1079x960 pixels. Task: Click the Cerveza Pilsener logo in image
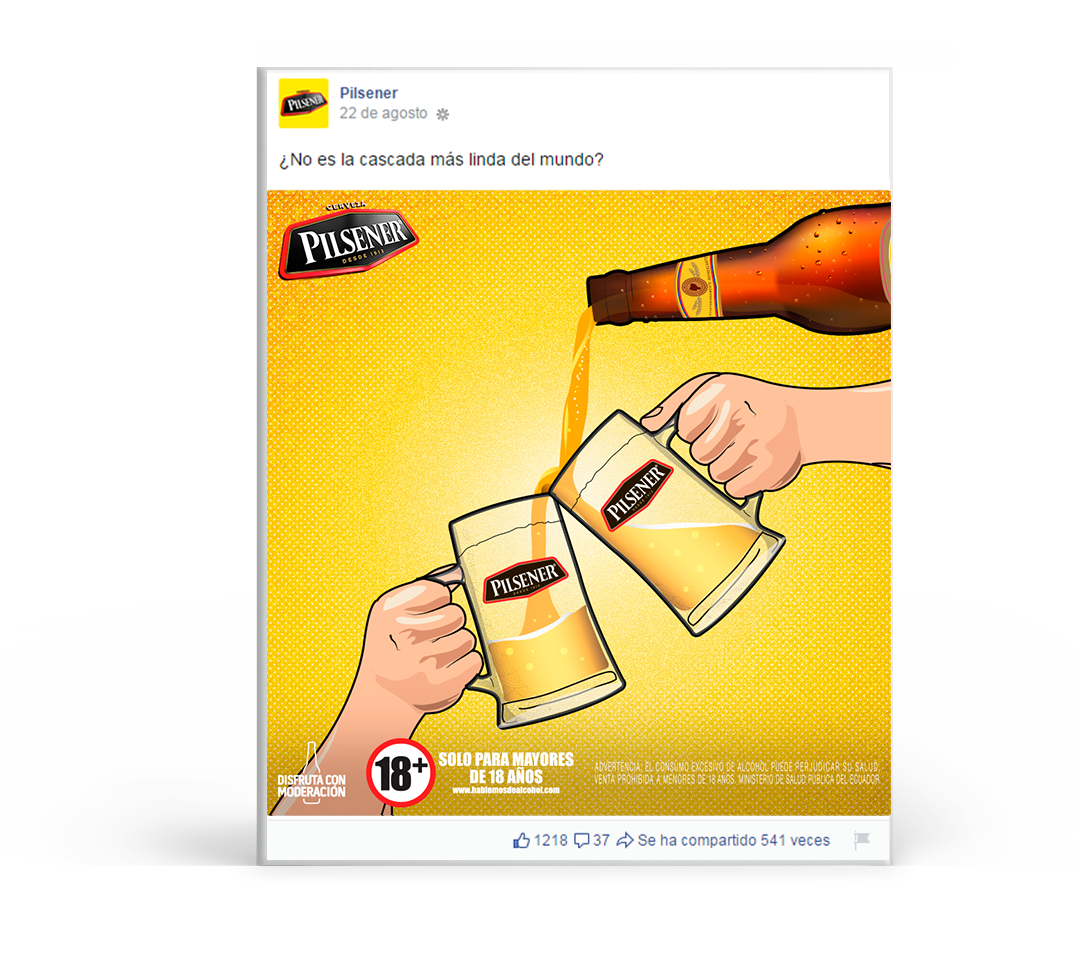pyautogui.click(x=348, y=241)
